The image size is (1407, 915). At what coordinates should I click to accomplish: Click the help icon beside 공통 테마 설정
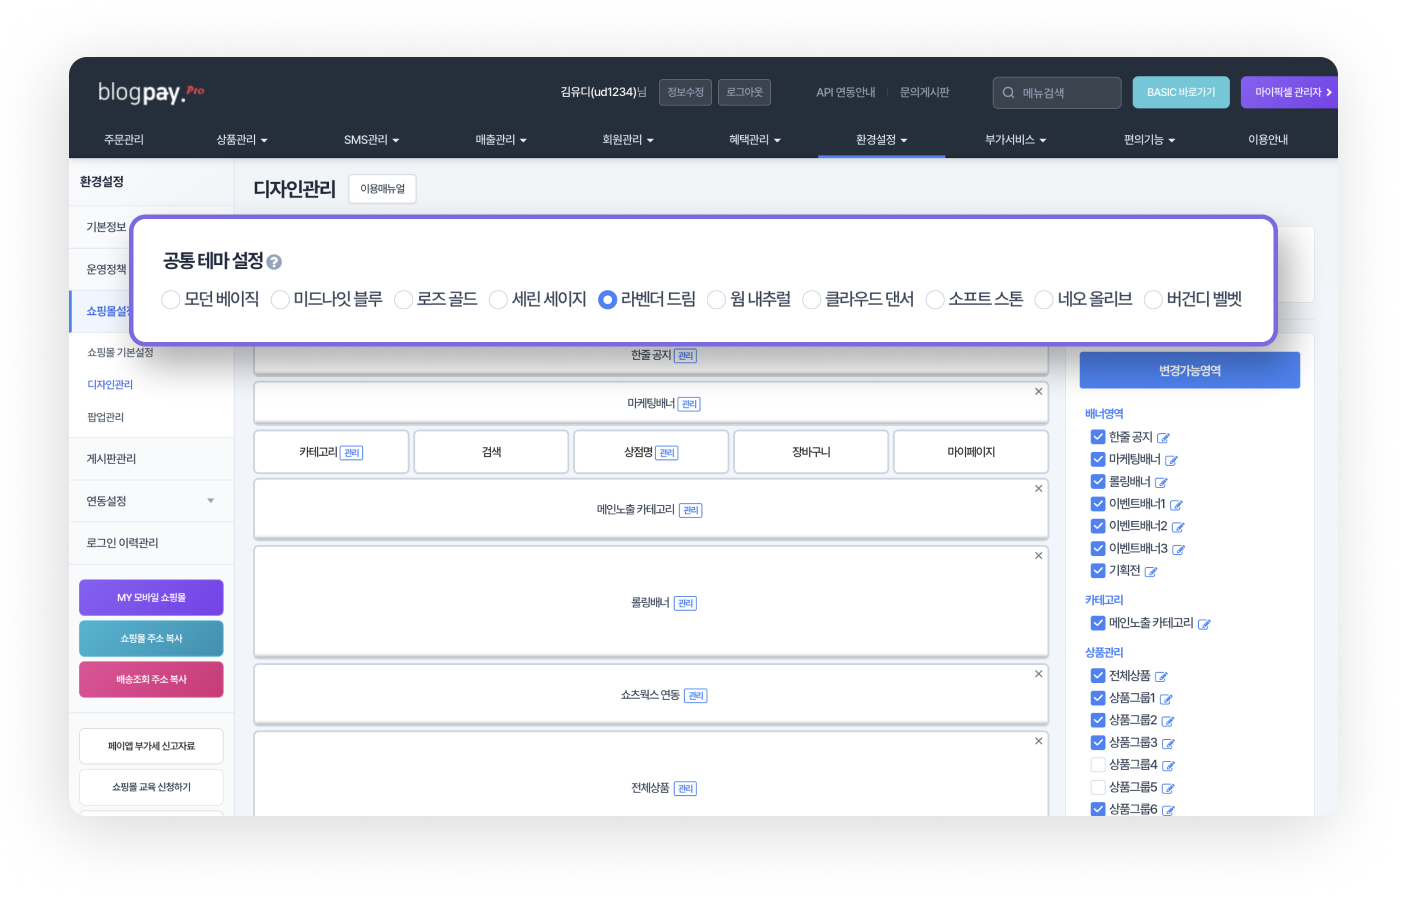click(x=274, y=262)
